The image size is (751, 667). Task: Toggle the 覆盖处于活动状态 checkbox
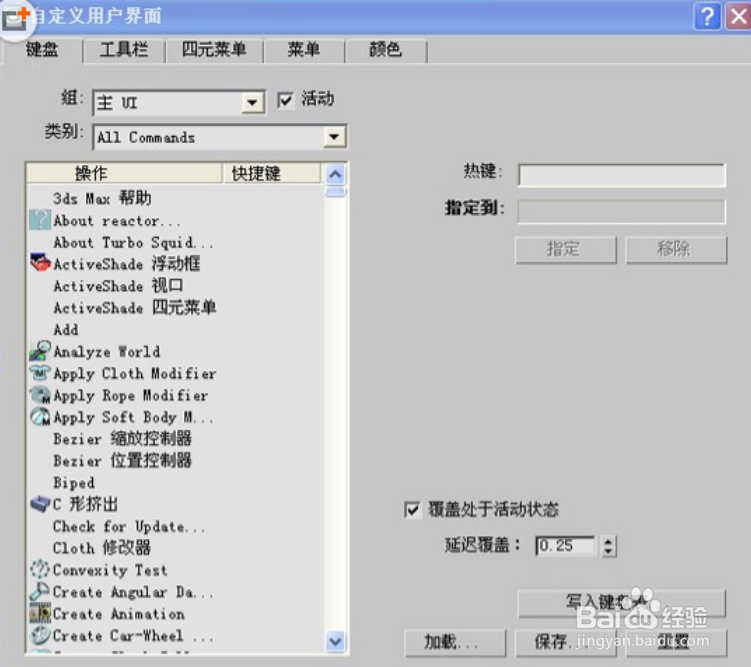[x=412, y=509]
